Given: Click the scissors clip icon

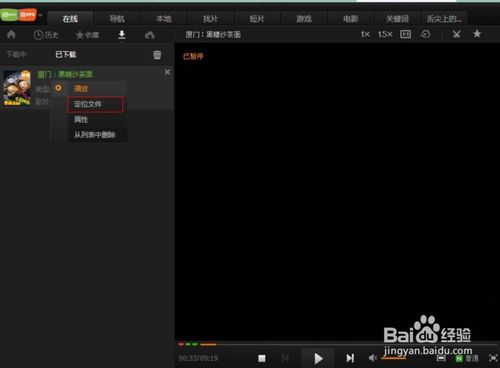Looking at the screenshot, I should coord(456,34).
